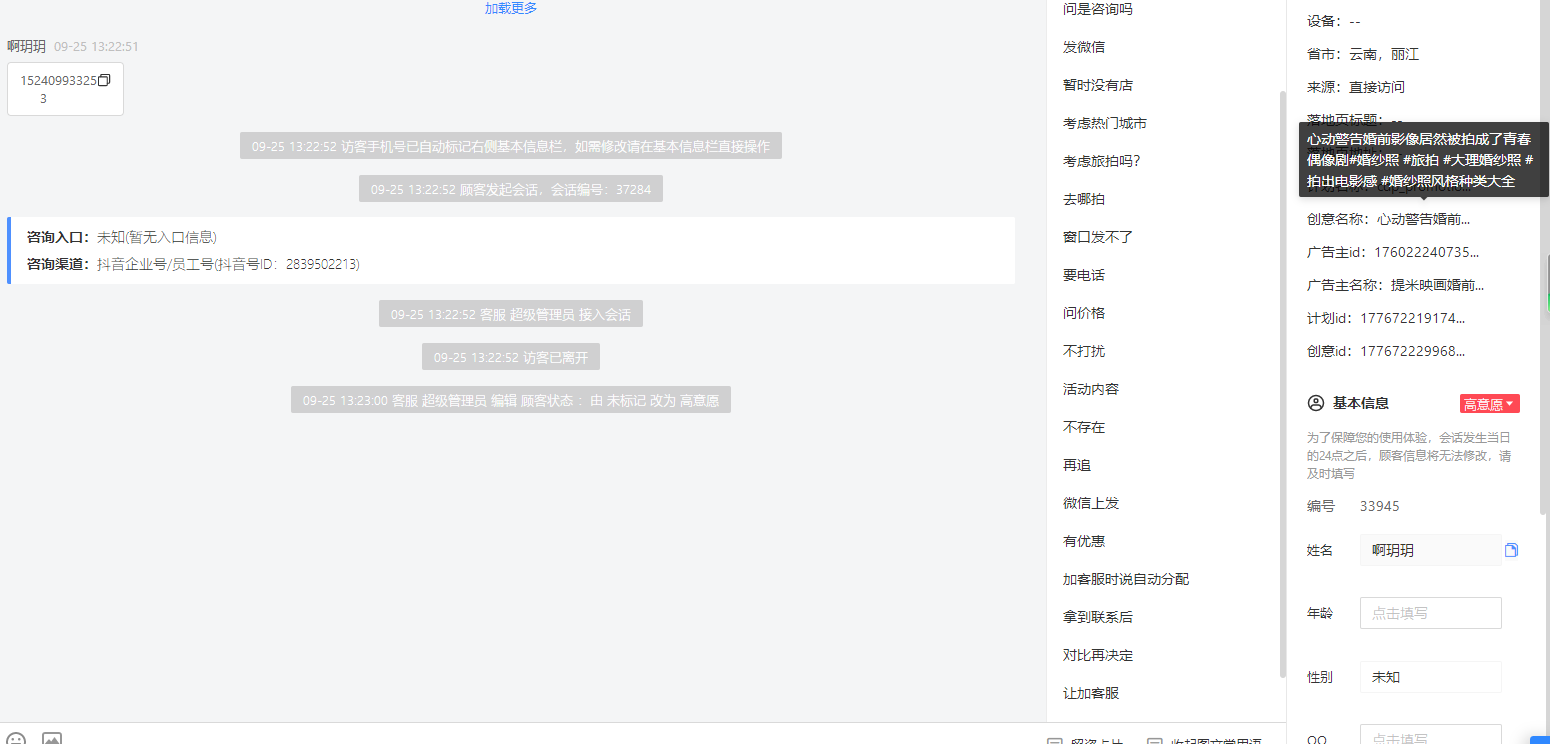Click the person icon next to 基本信息
Viewport: 1550px width, 744px height.
click(1316, 403)
